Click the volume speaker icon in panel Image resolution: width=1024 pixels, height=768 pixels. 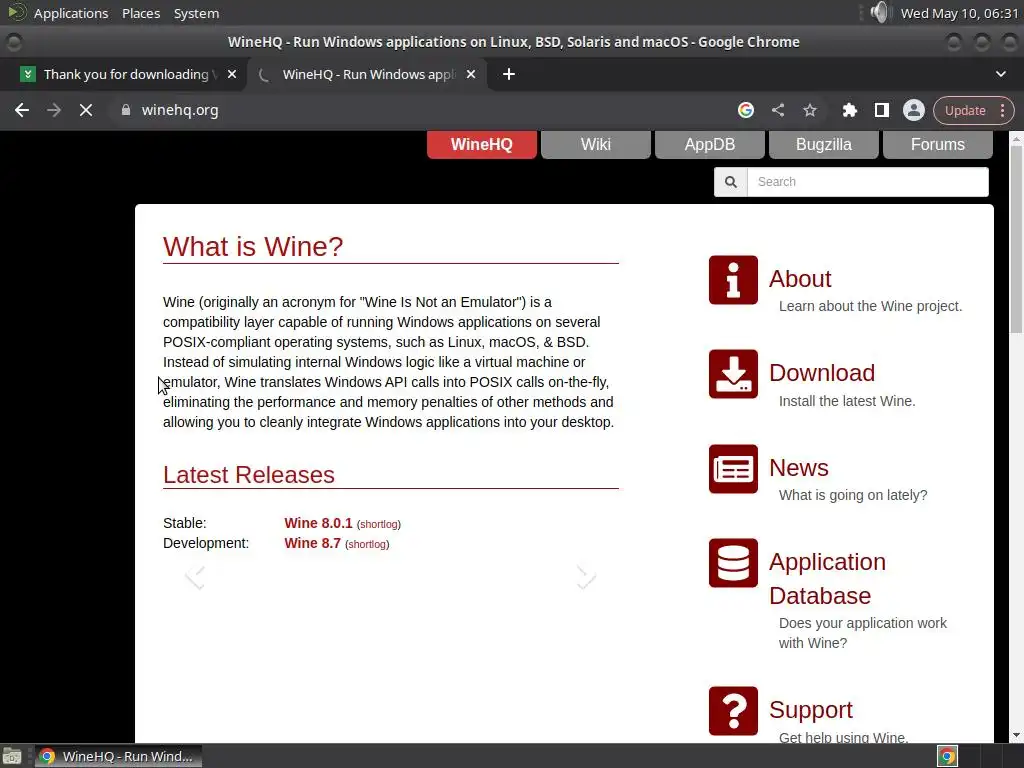880,12
